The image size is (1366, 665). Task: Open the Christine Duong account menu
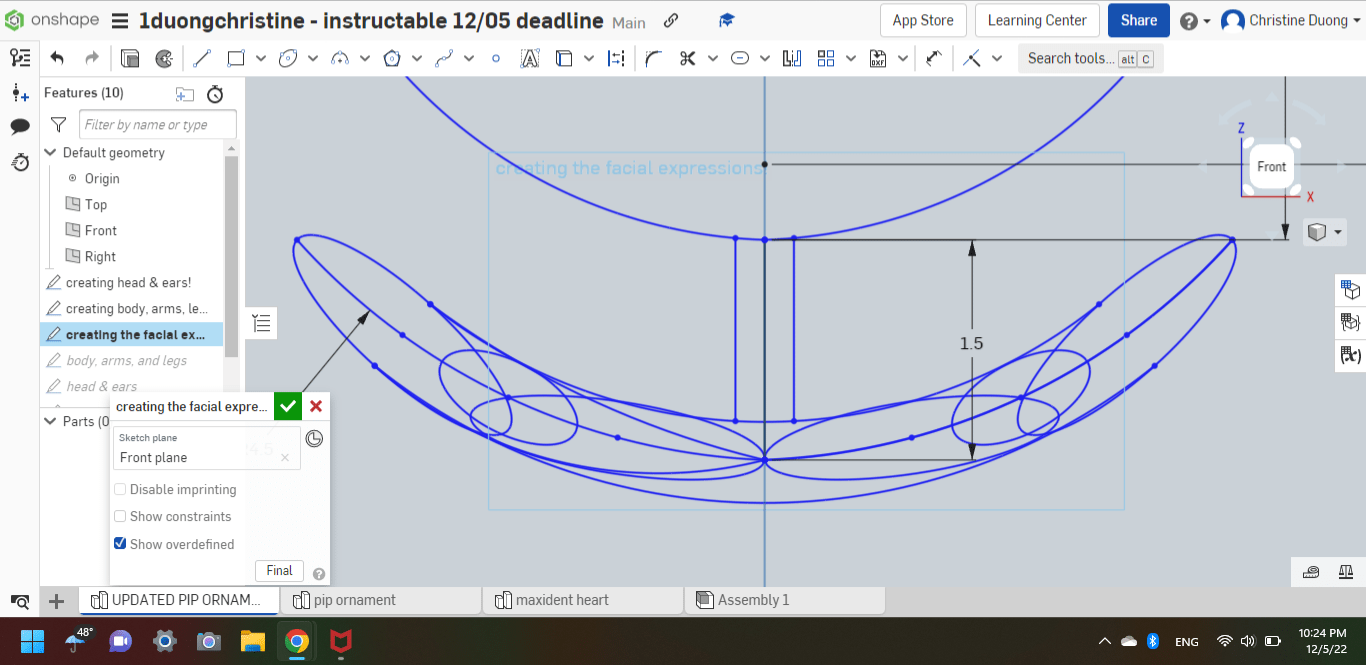[x=1291, y=20]
